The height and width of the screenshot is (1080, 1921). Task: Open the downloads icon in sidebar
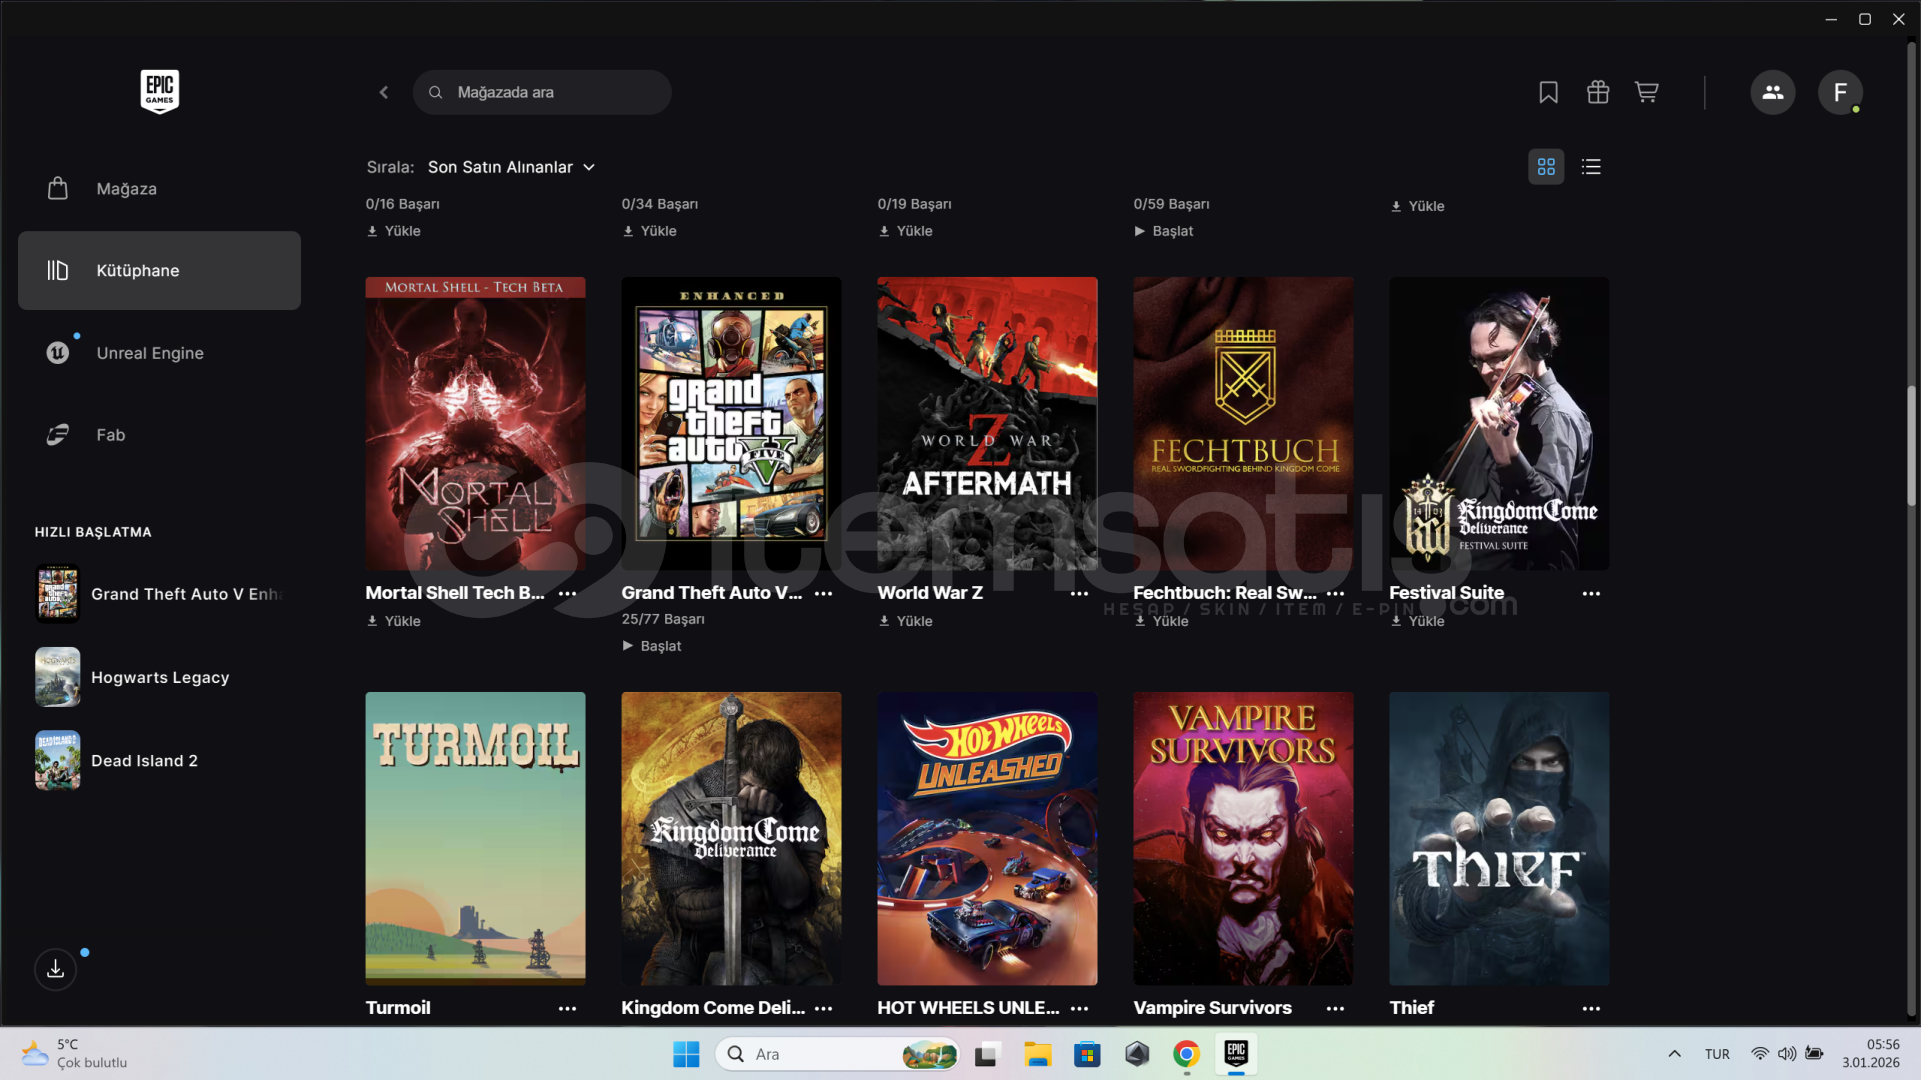click(56, 969)
